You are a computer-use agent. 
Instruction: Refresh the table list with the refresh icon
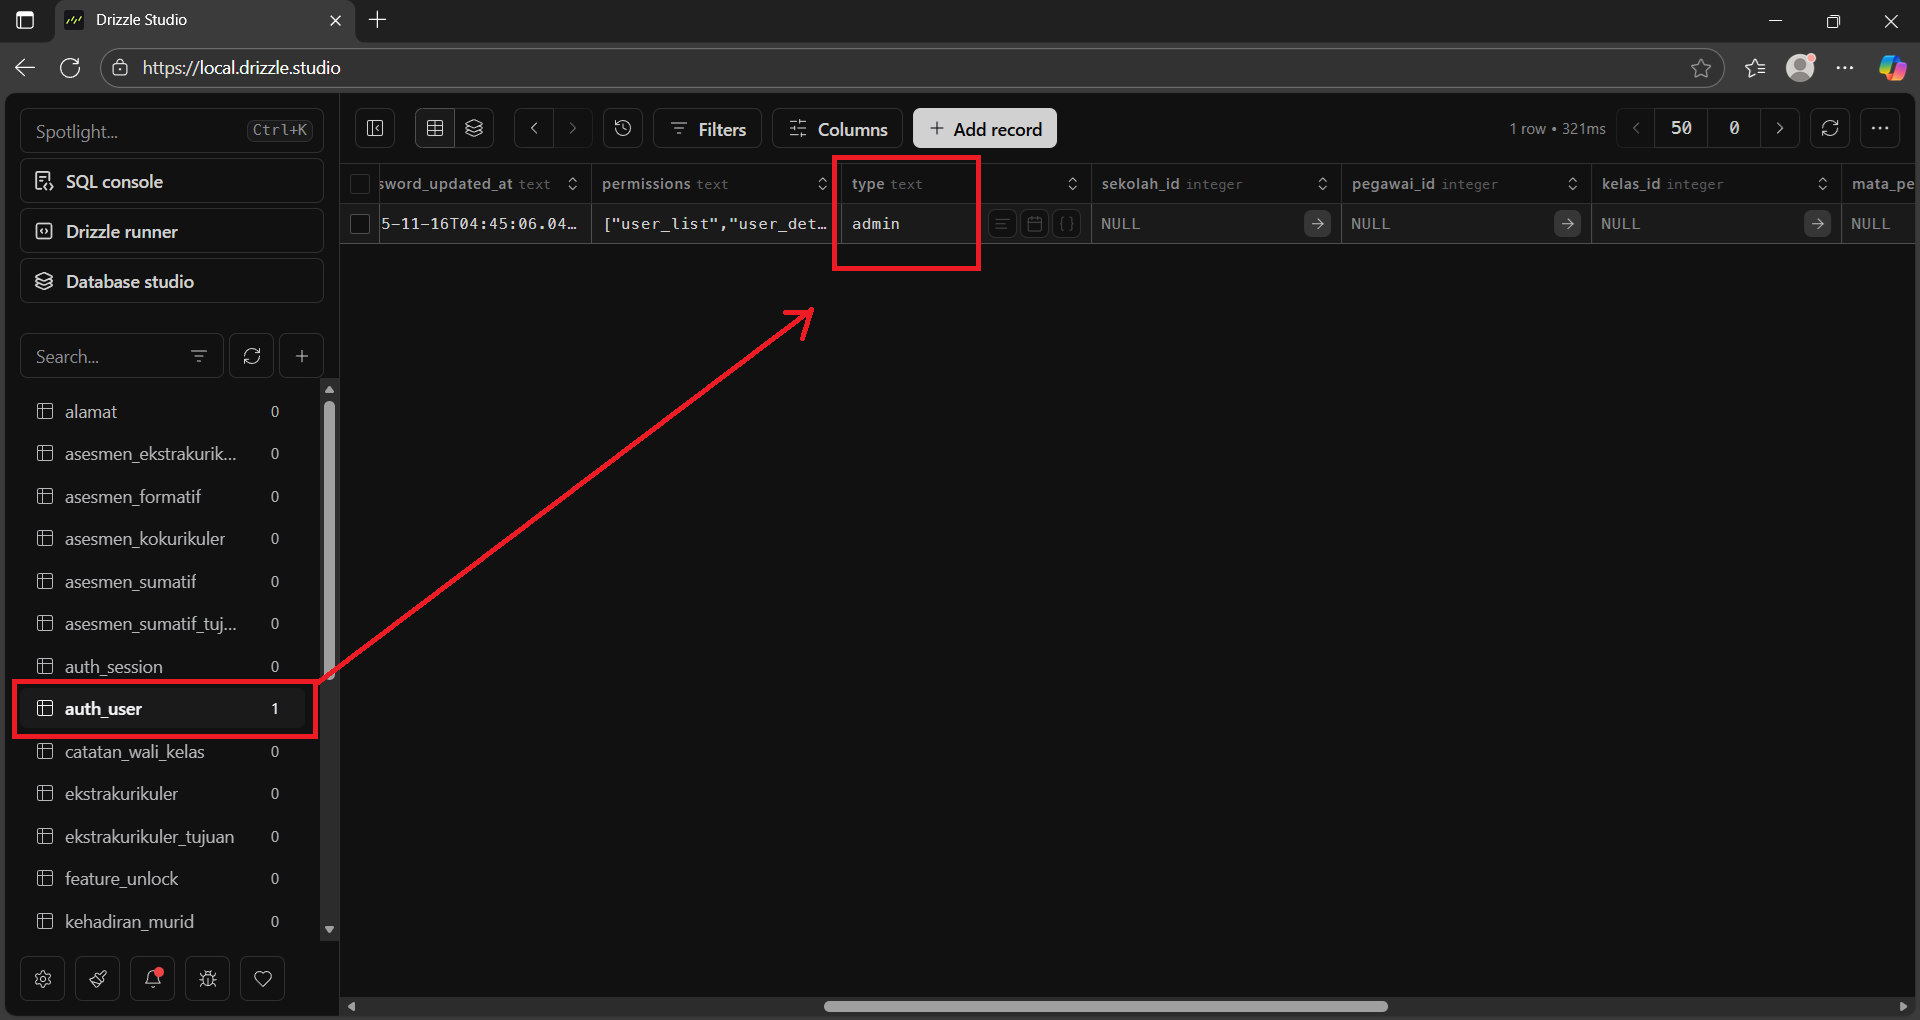click(x=251, y=355)
